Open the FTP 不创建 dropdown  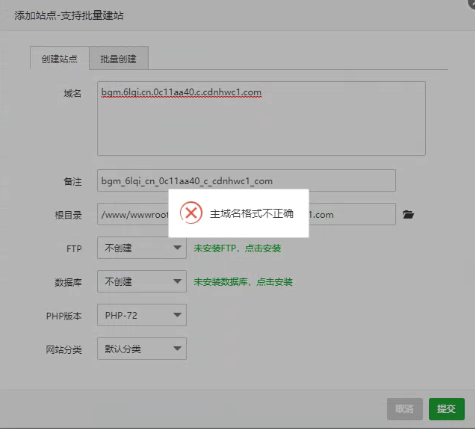tap(142, 248)
